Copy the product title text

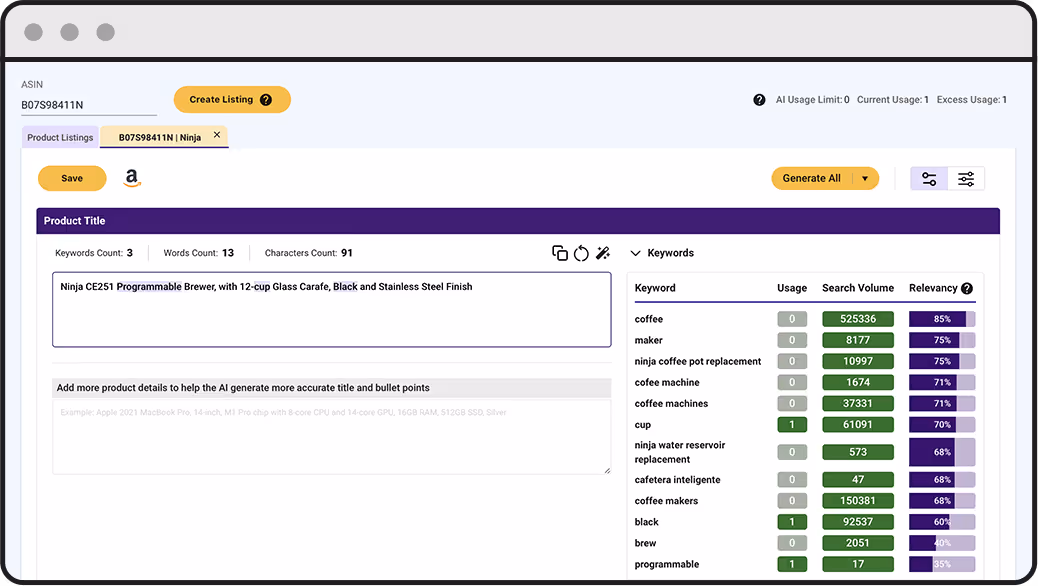[x=559, y=253]
